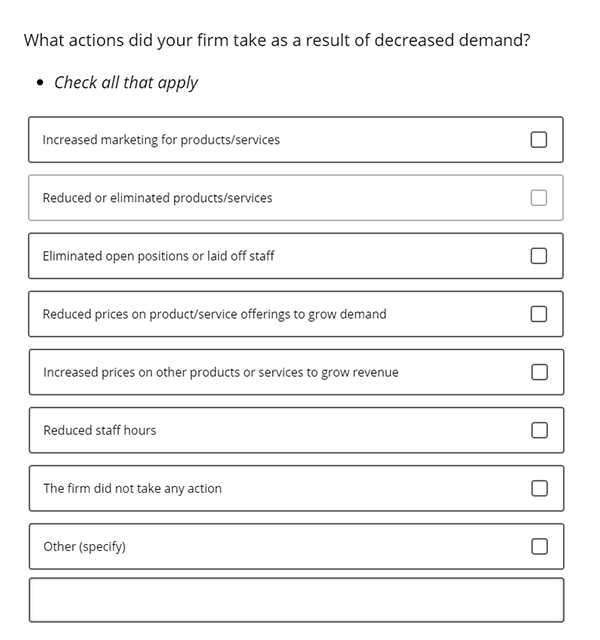The image size is (600, 640).
Task: Click the 'Increased prices on other products' label text
Action: (221, 373)
